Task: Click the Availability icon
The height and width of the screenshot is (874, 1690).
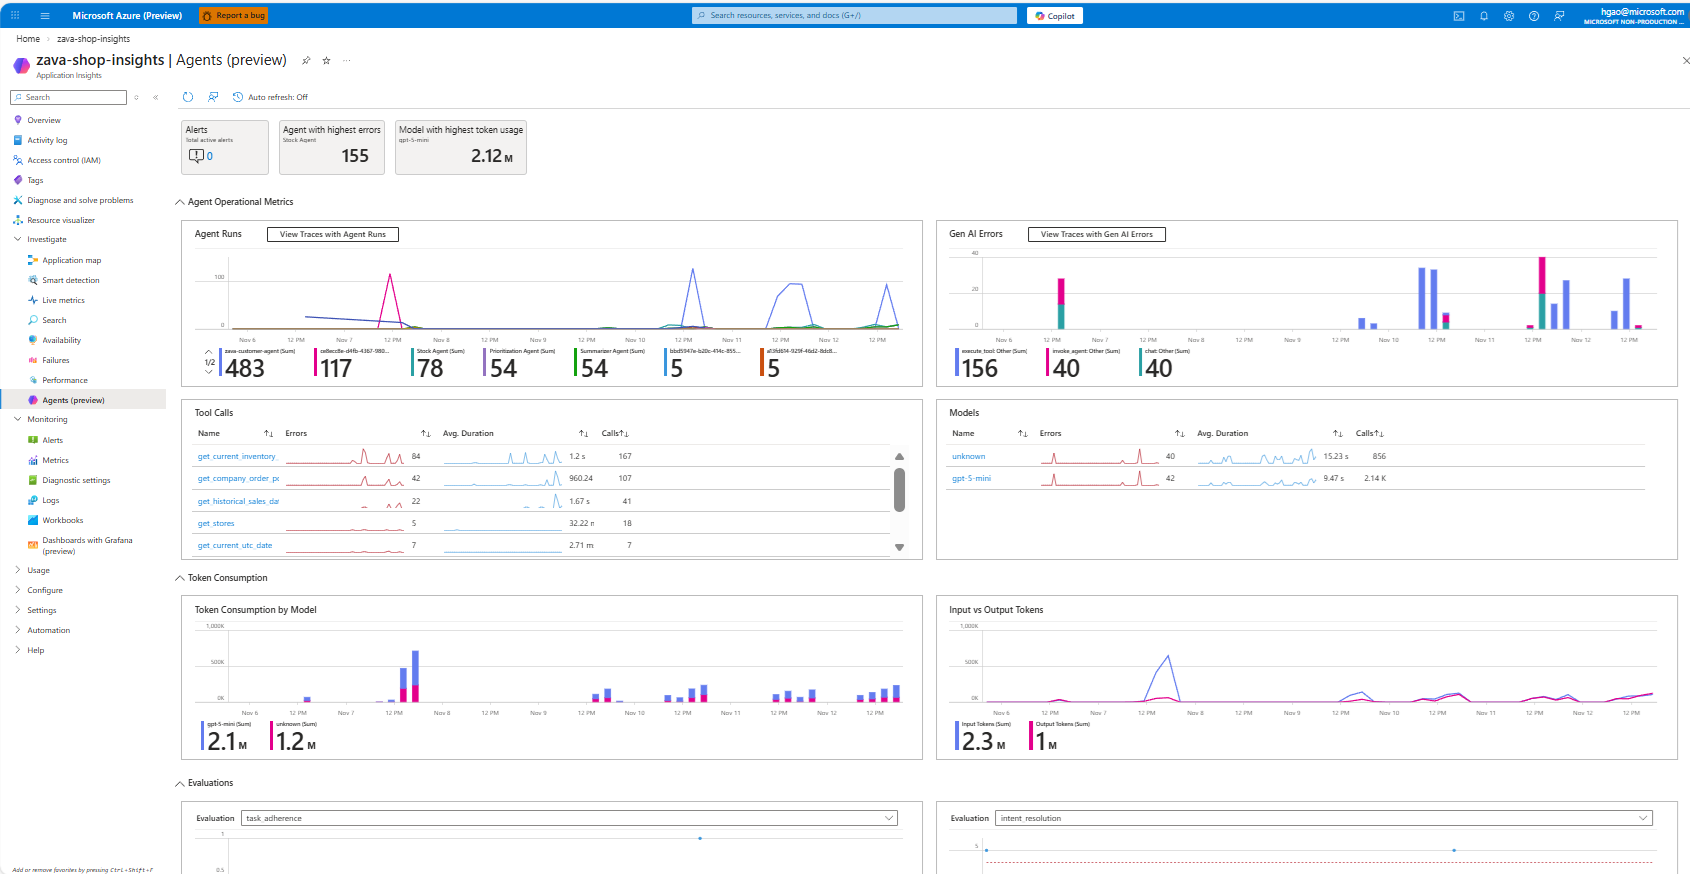Action: (33, 340)
